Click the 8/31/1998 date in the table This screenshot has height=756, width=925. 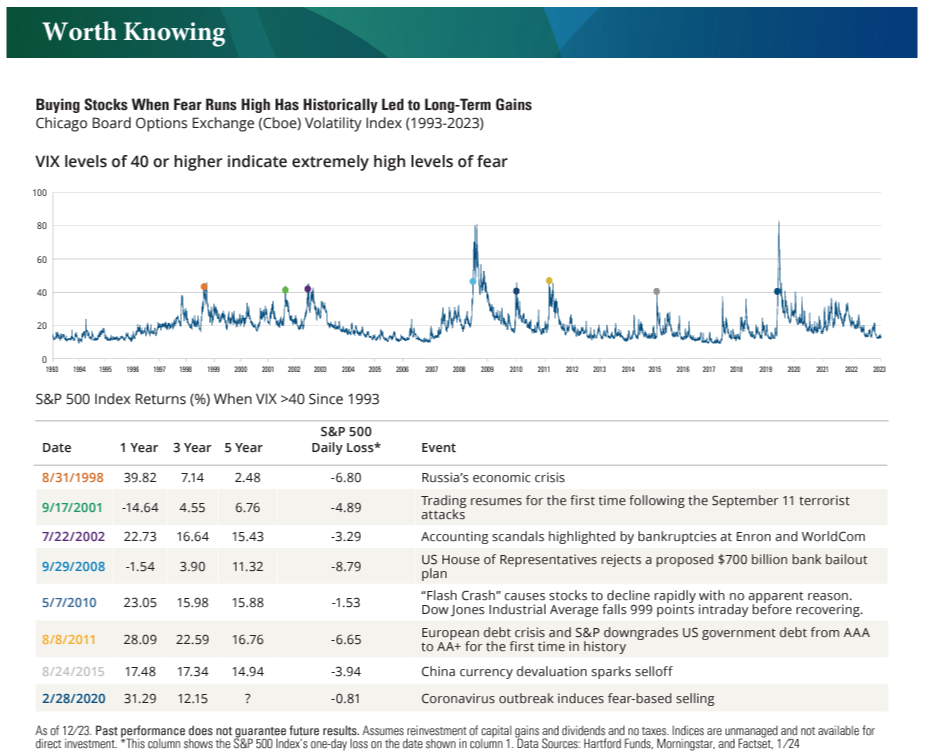click(x=73, y=478)
